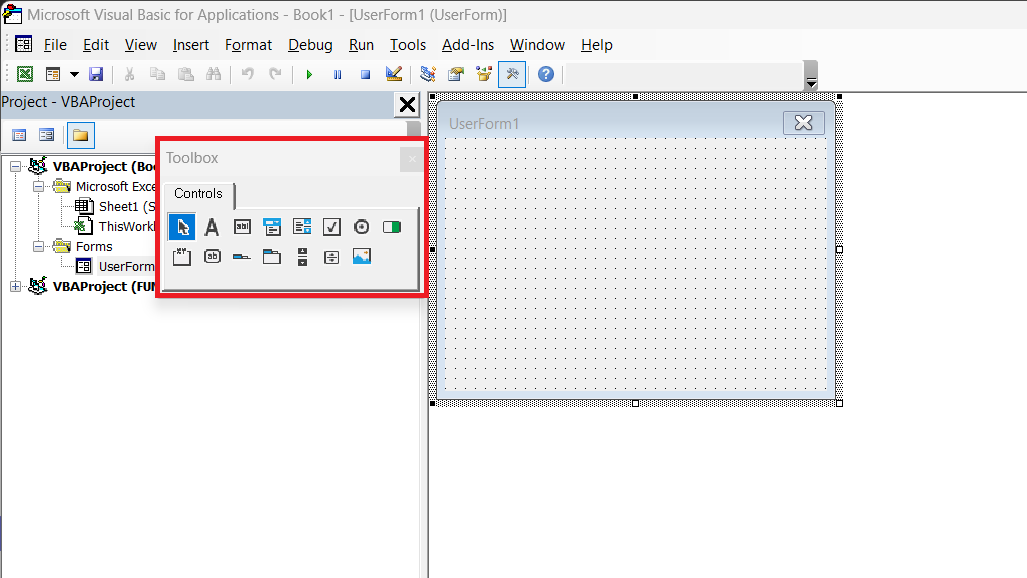Screen dimensions: 1027x578
Task: Select the Forms folder label
Action: tap(94, 246)
